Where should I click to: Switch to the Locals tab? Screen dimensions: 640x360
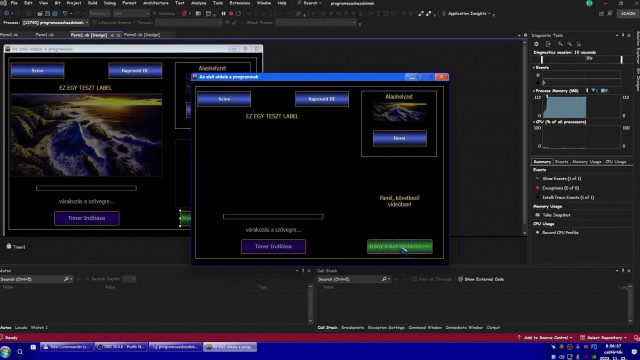(x=21, y=327)
